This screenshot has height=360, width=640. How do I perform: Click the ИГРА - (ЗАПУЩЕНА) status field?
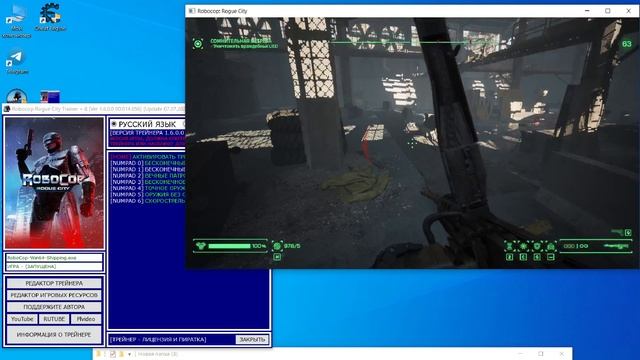(x=54, y=266)
